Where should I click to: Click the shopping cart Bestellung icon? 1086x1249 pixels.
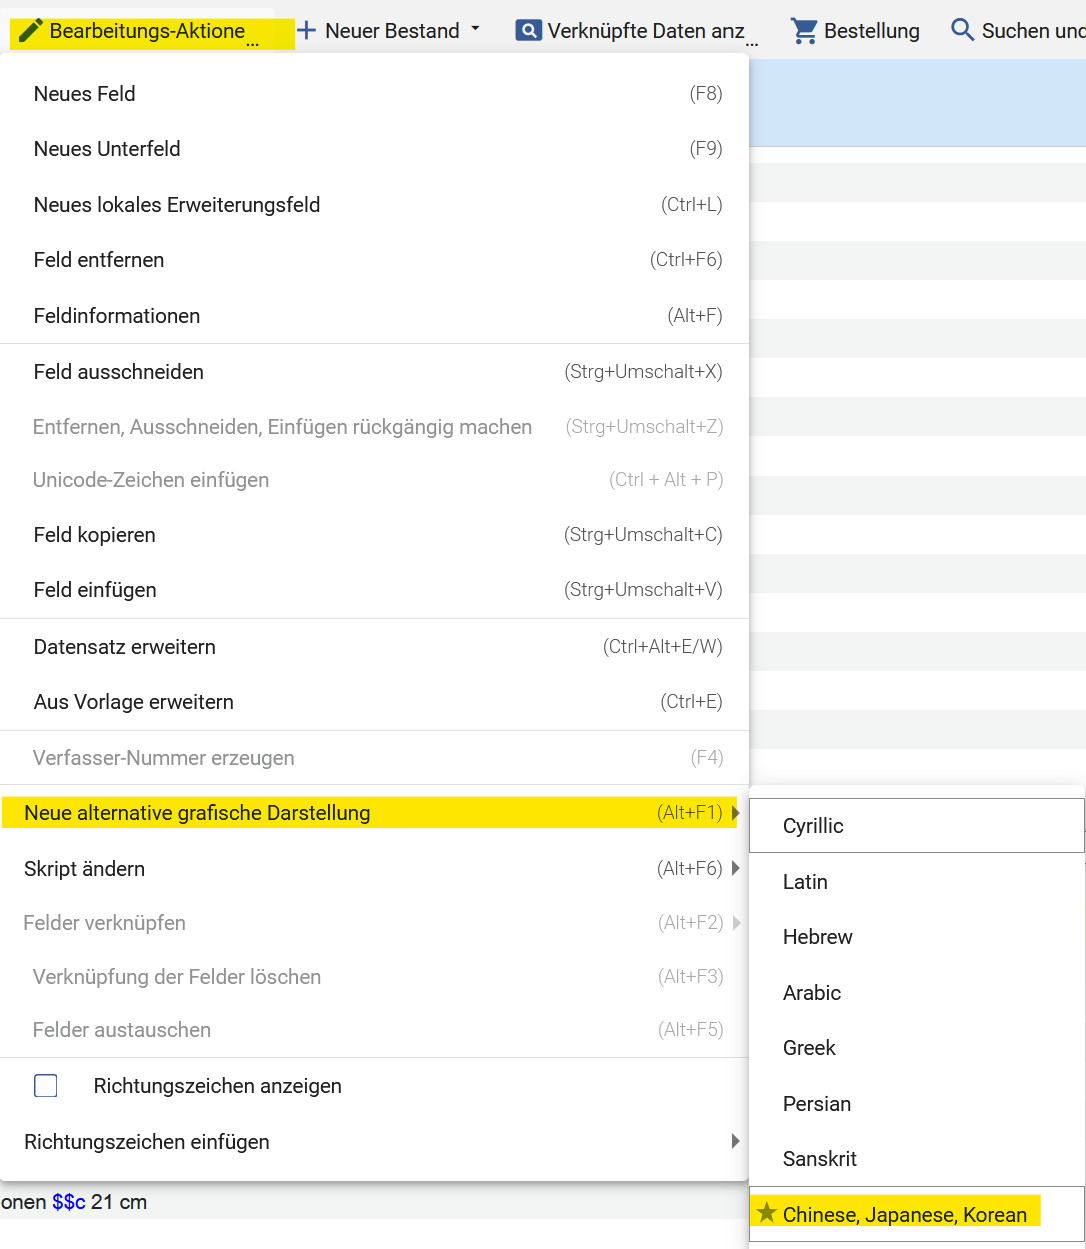tap(804, 31)
